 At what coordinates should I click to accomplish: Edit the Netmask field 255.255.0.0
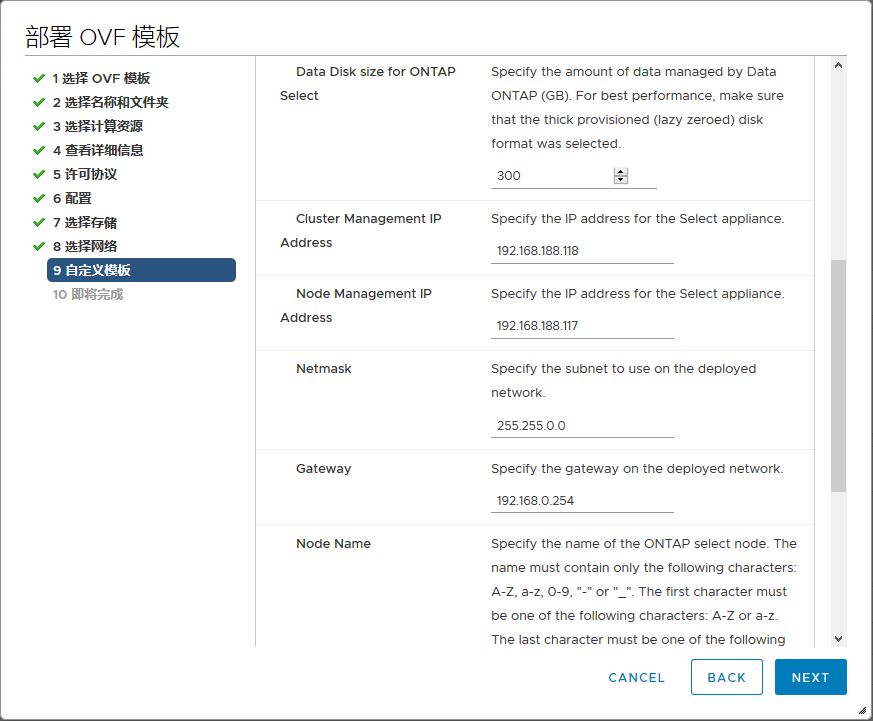[582, 426]
